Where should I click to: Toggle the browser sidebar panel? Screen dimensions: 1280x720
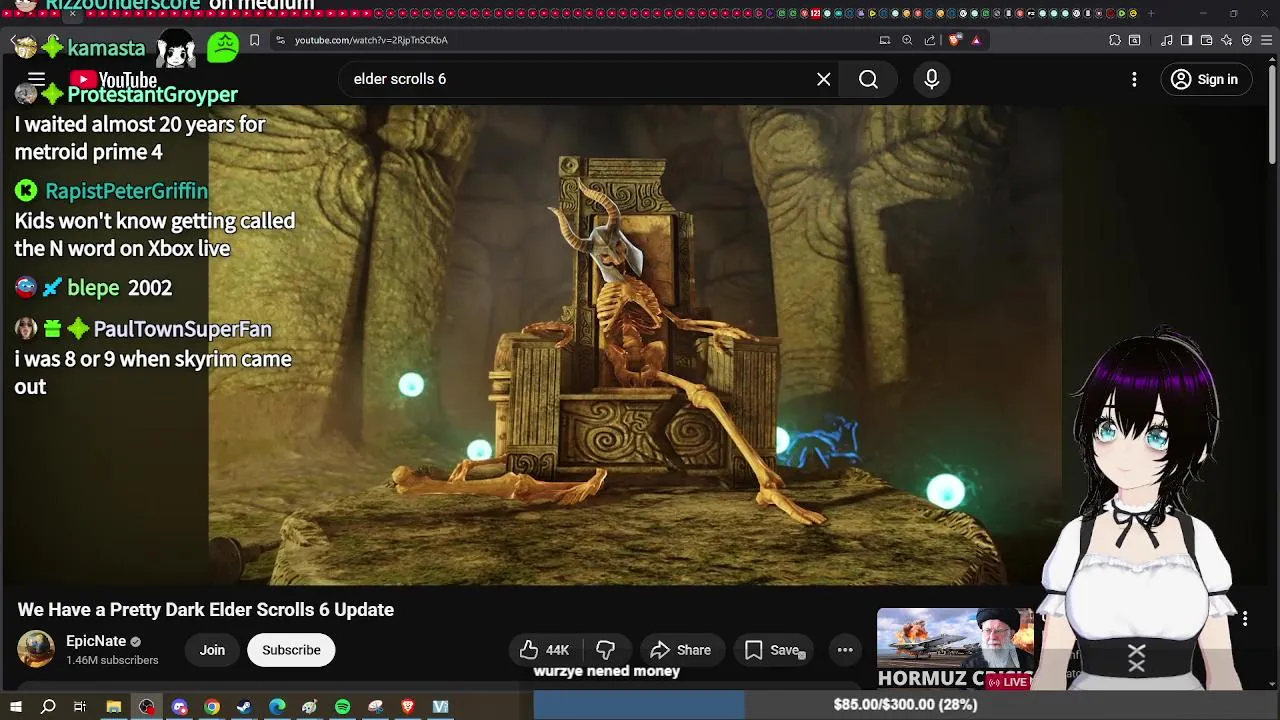(x=1186, y=40)
